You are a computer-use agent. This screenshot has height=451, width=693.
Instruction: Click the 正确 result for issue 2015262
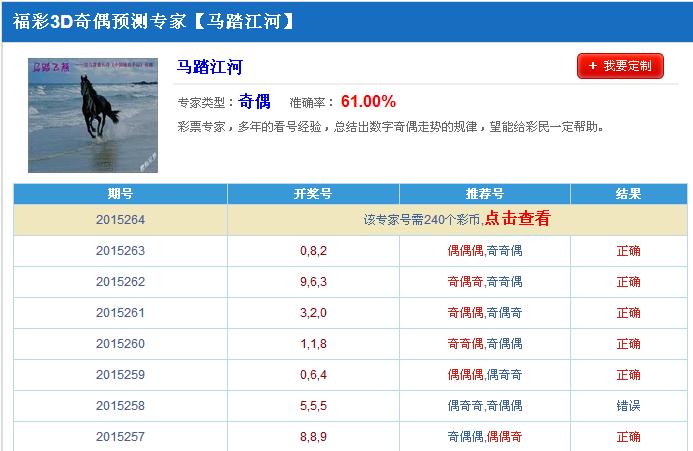click(x=628, y=282)
